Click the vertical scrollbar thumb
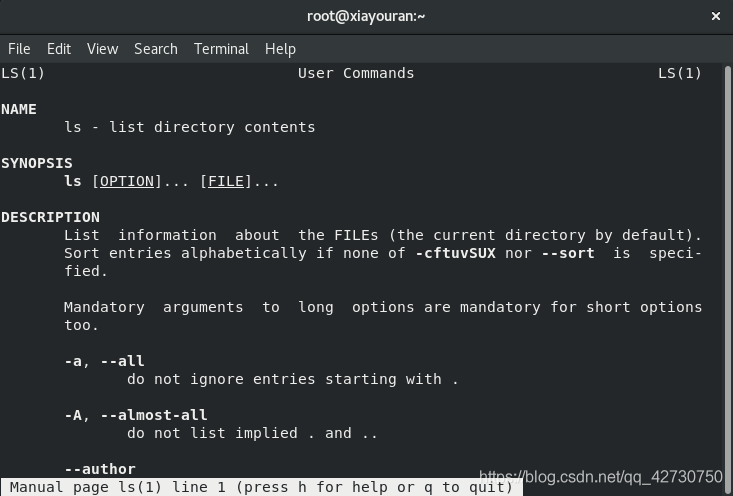733x496 pixels. pyautogui.click(x=727, y=271)
